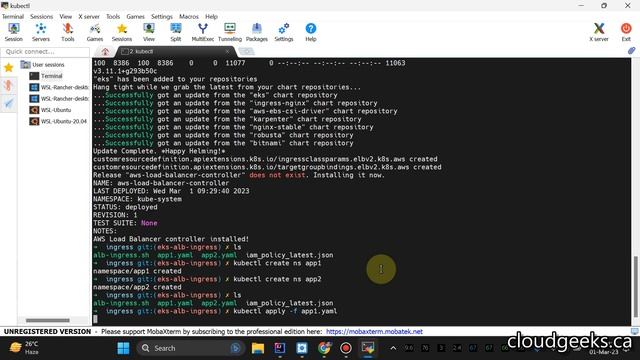Open the Terminal menu
Image resolution: width=640 pixels, height=360 pixels.
click(13, 16)
